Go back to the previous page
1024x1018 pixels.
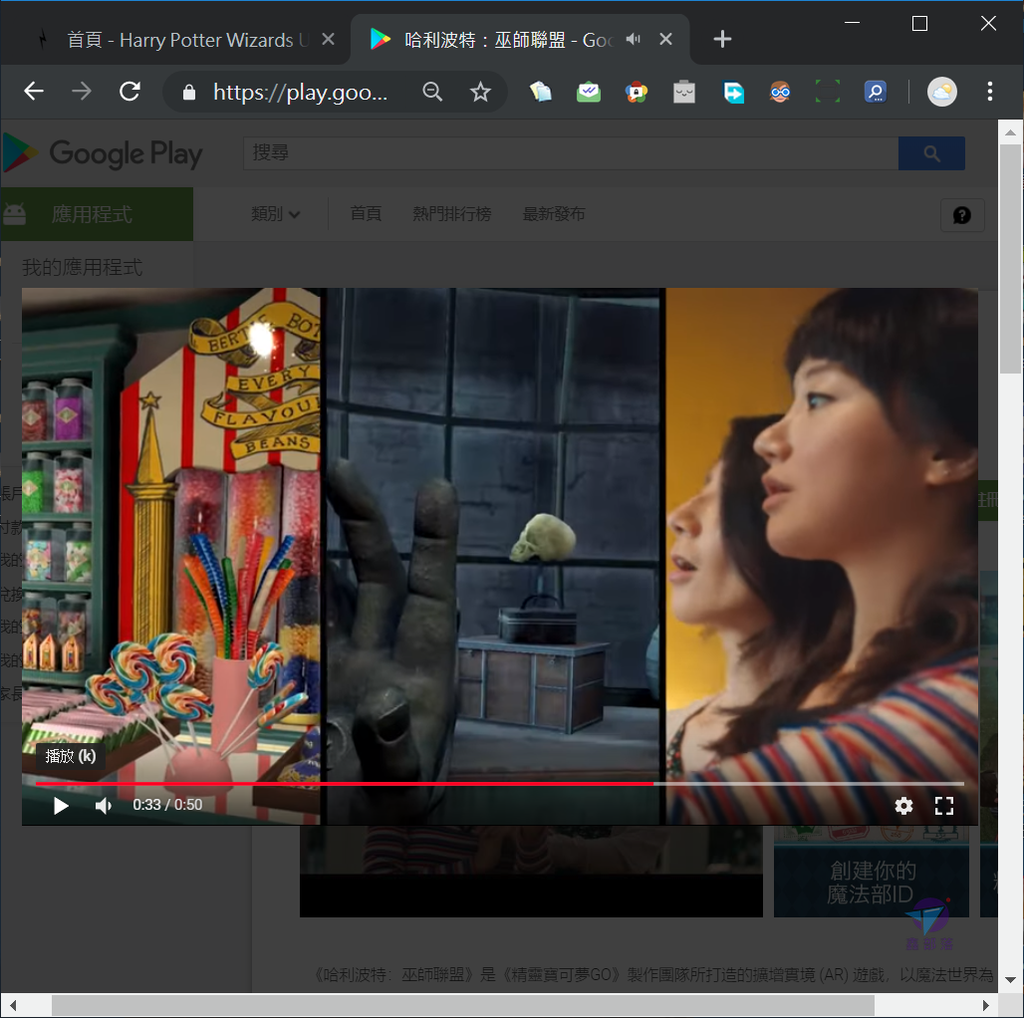point(33,91)
